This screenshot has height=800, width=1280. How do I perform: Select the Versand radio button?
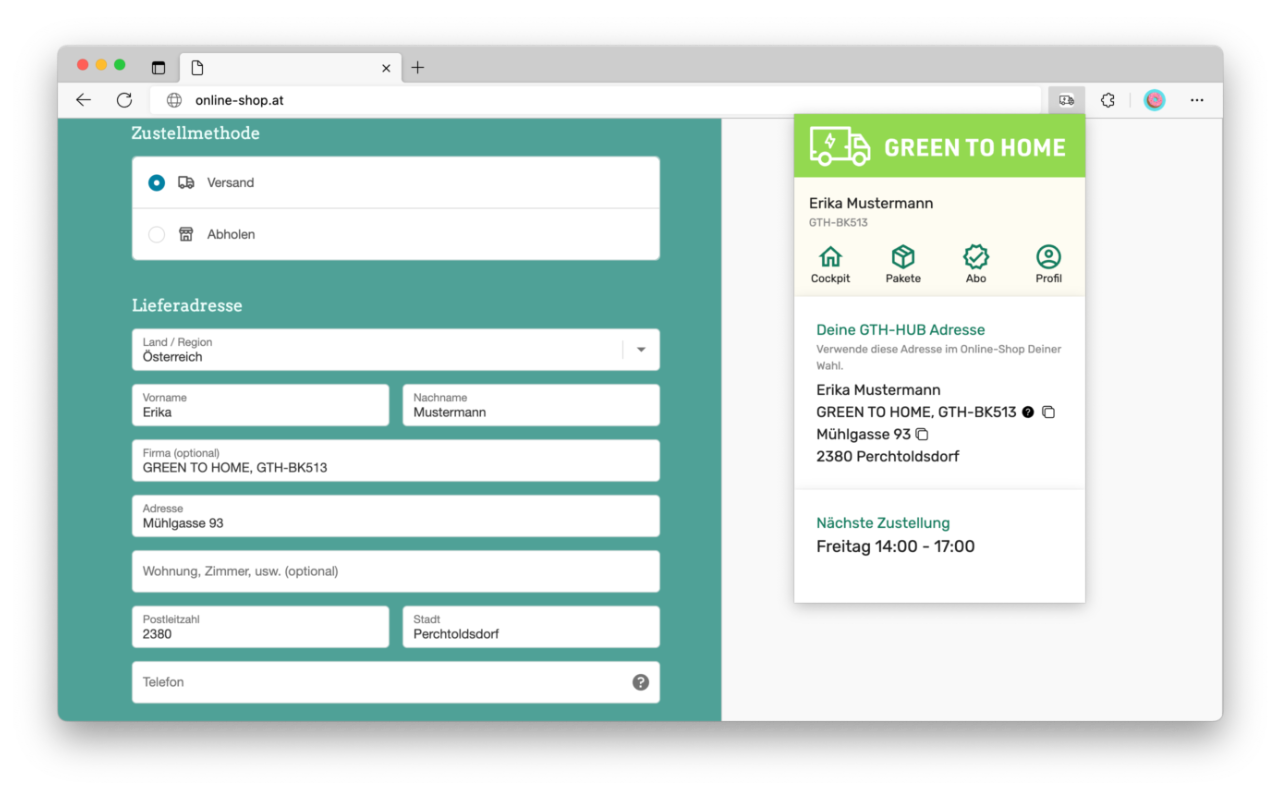156,183
